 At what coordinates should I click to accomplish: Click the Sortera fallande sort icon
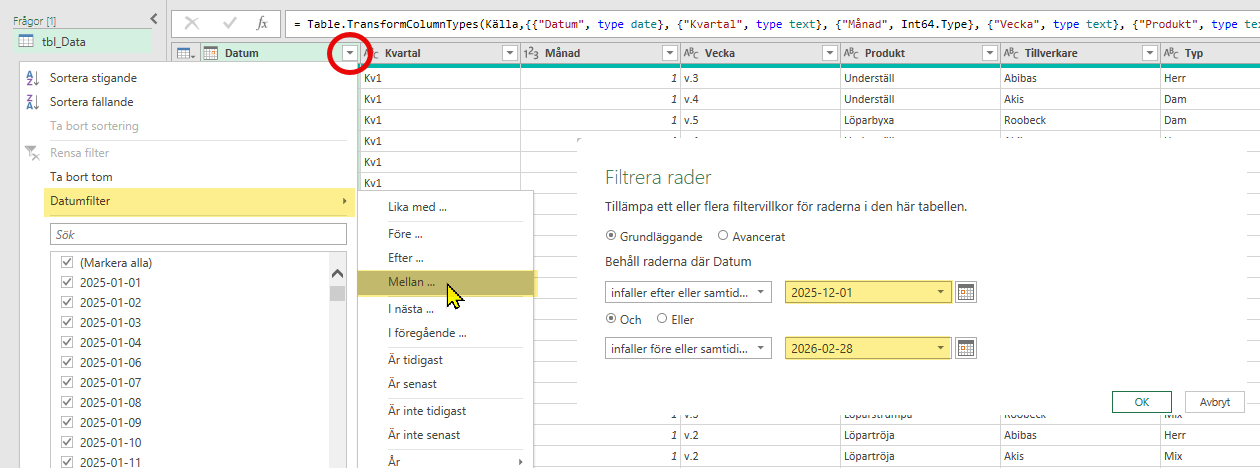(31, 102)
